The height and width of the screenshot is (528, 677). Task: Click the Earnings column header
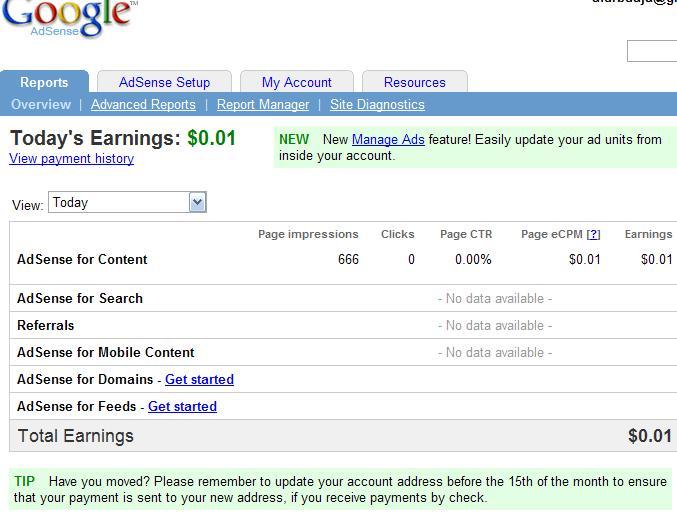click(x=649, y=234)
